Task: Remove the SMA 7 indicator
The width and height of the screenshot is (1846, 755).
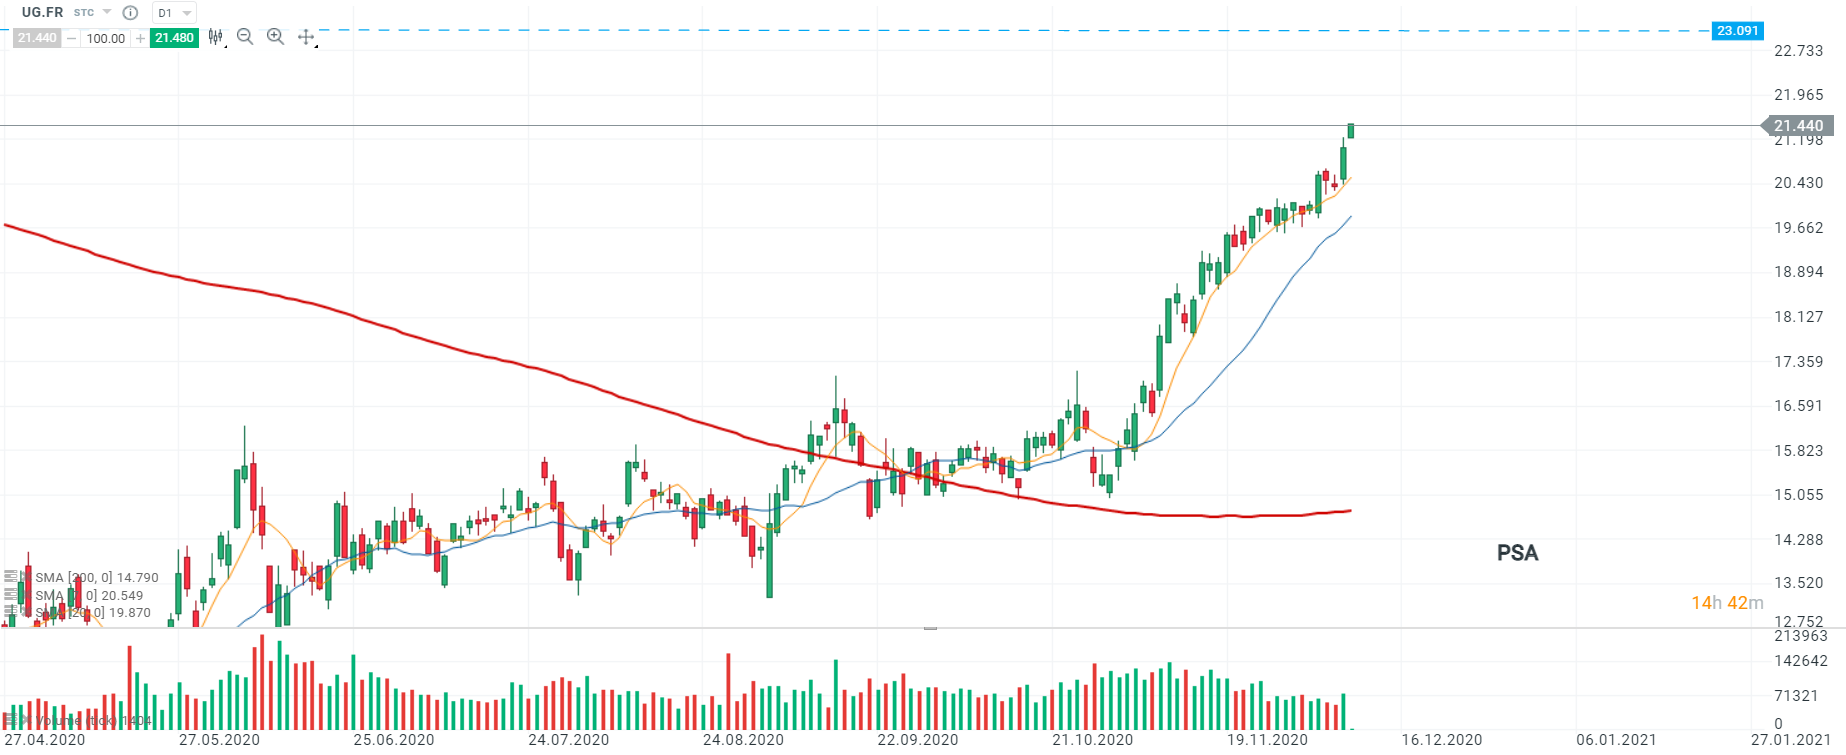Action: [24, 595]
